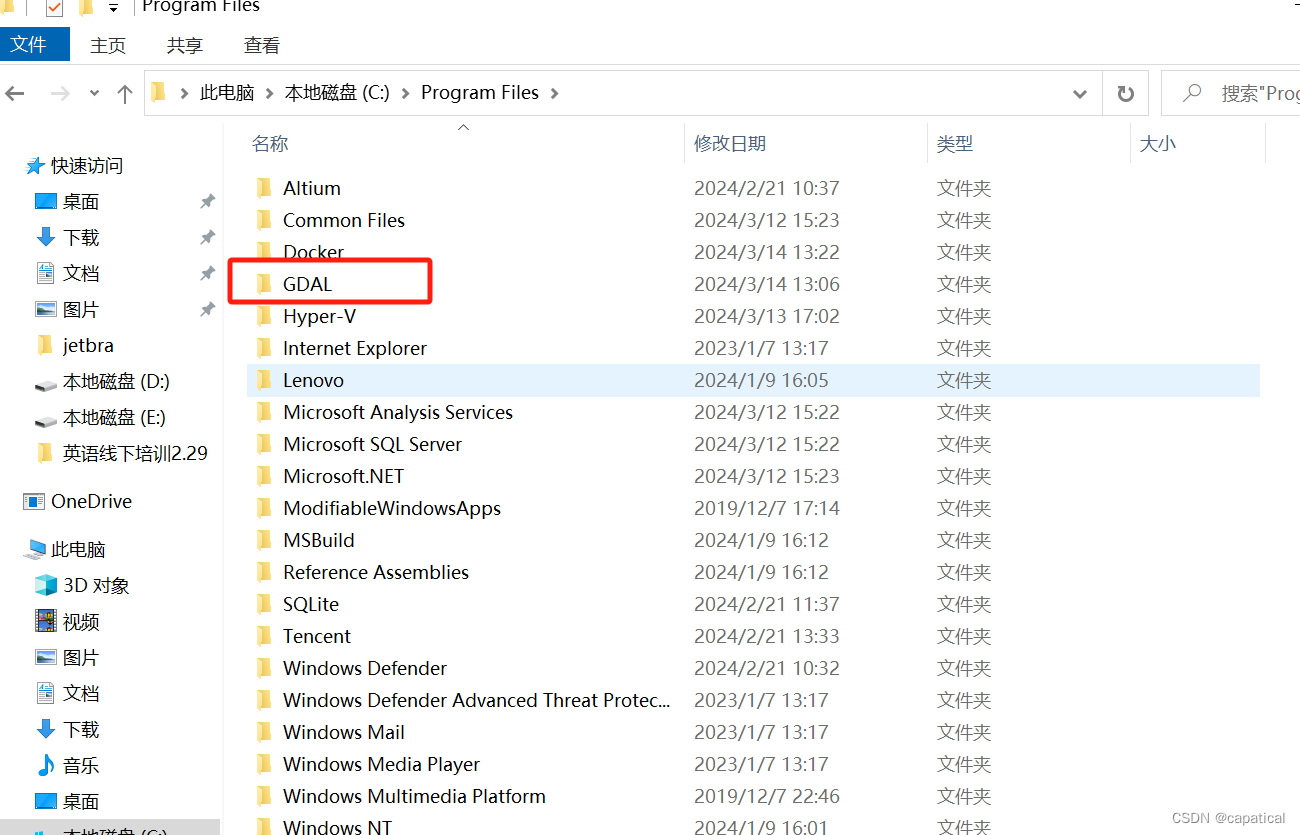Click the properties checkmark quick access icon
Image resolution: width=1300 pixels, height=835 pixels.
(x=54, y=8)
